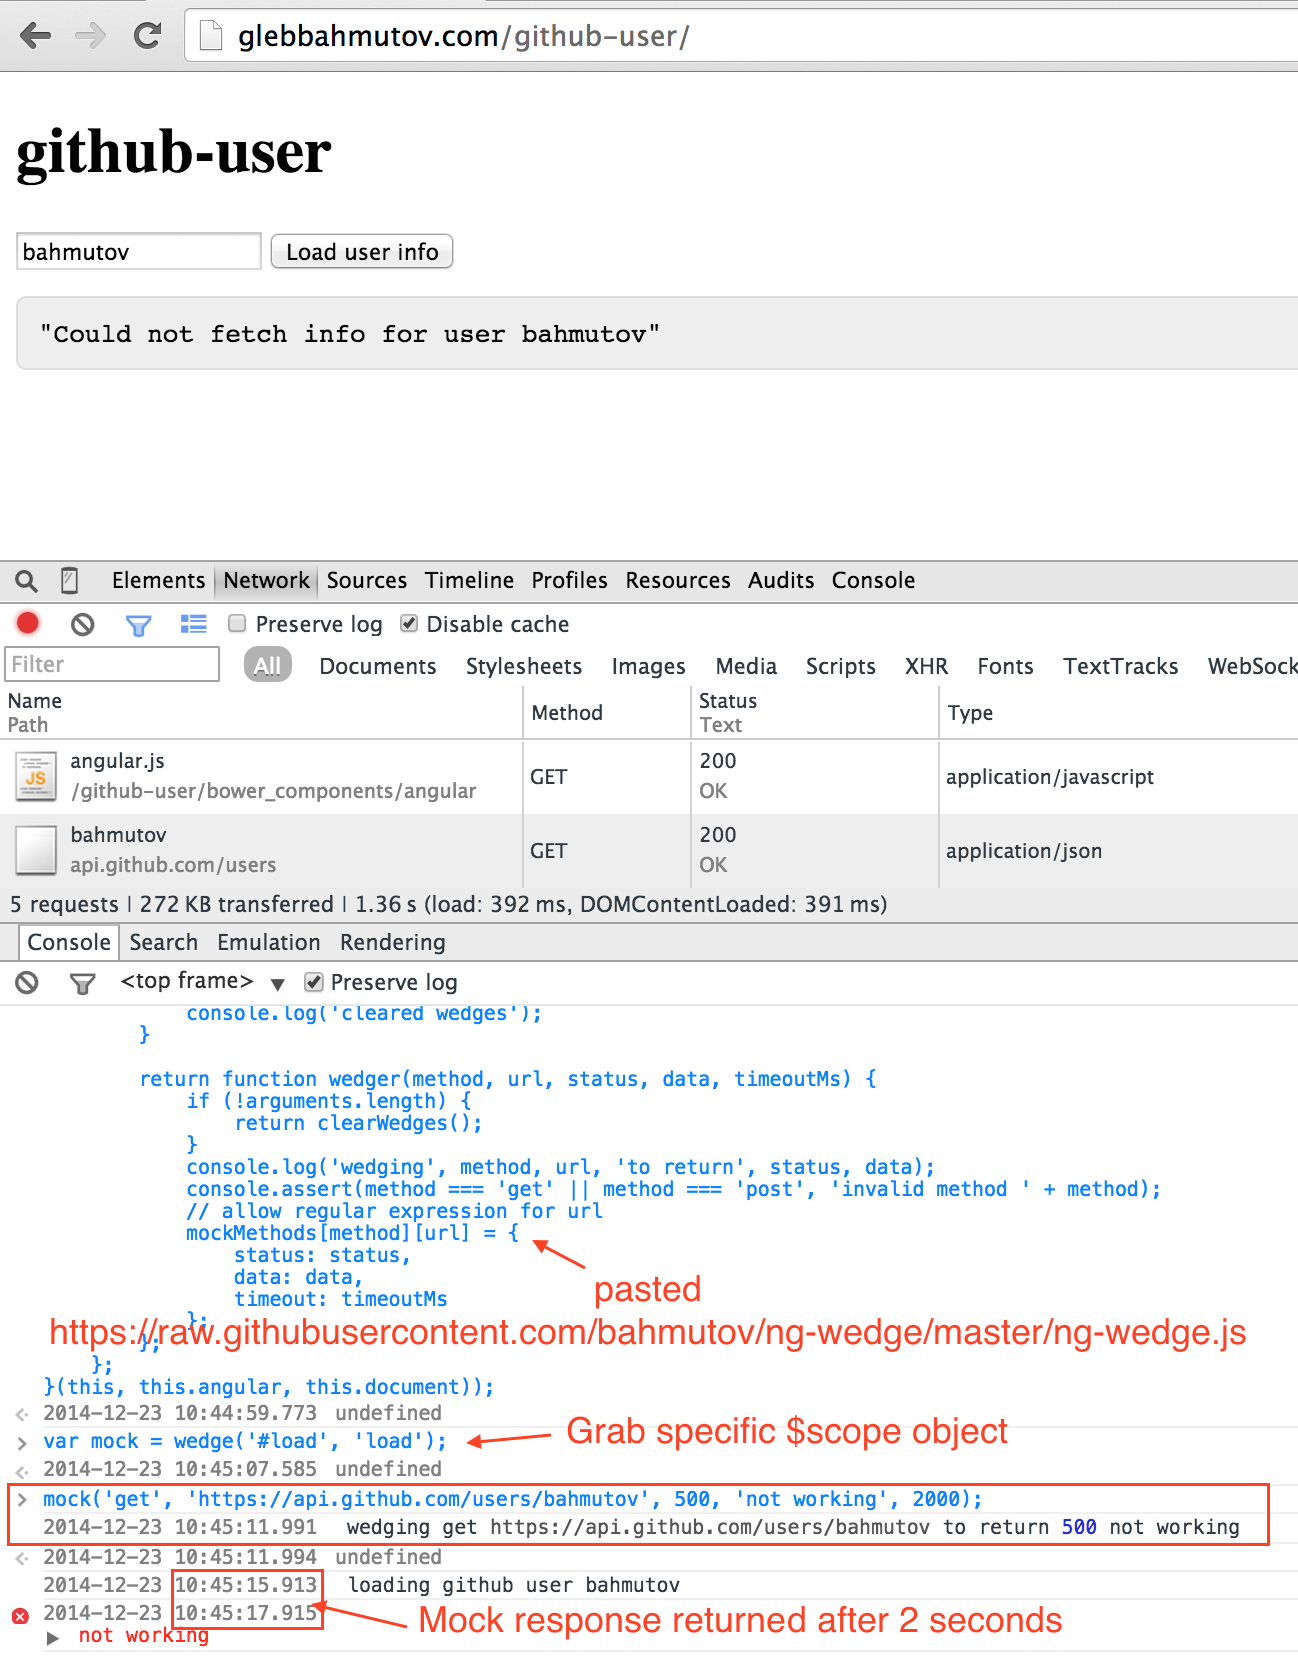The height and width of the screenshot is (1656, 1298).
Task: Click the username input with bahmutov
Action: pos(138,252)
